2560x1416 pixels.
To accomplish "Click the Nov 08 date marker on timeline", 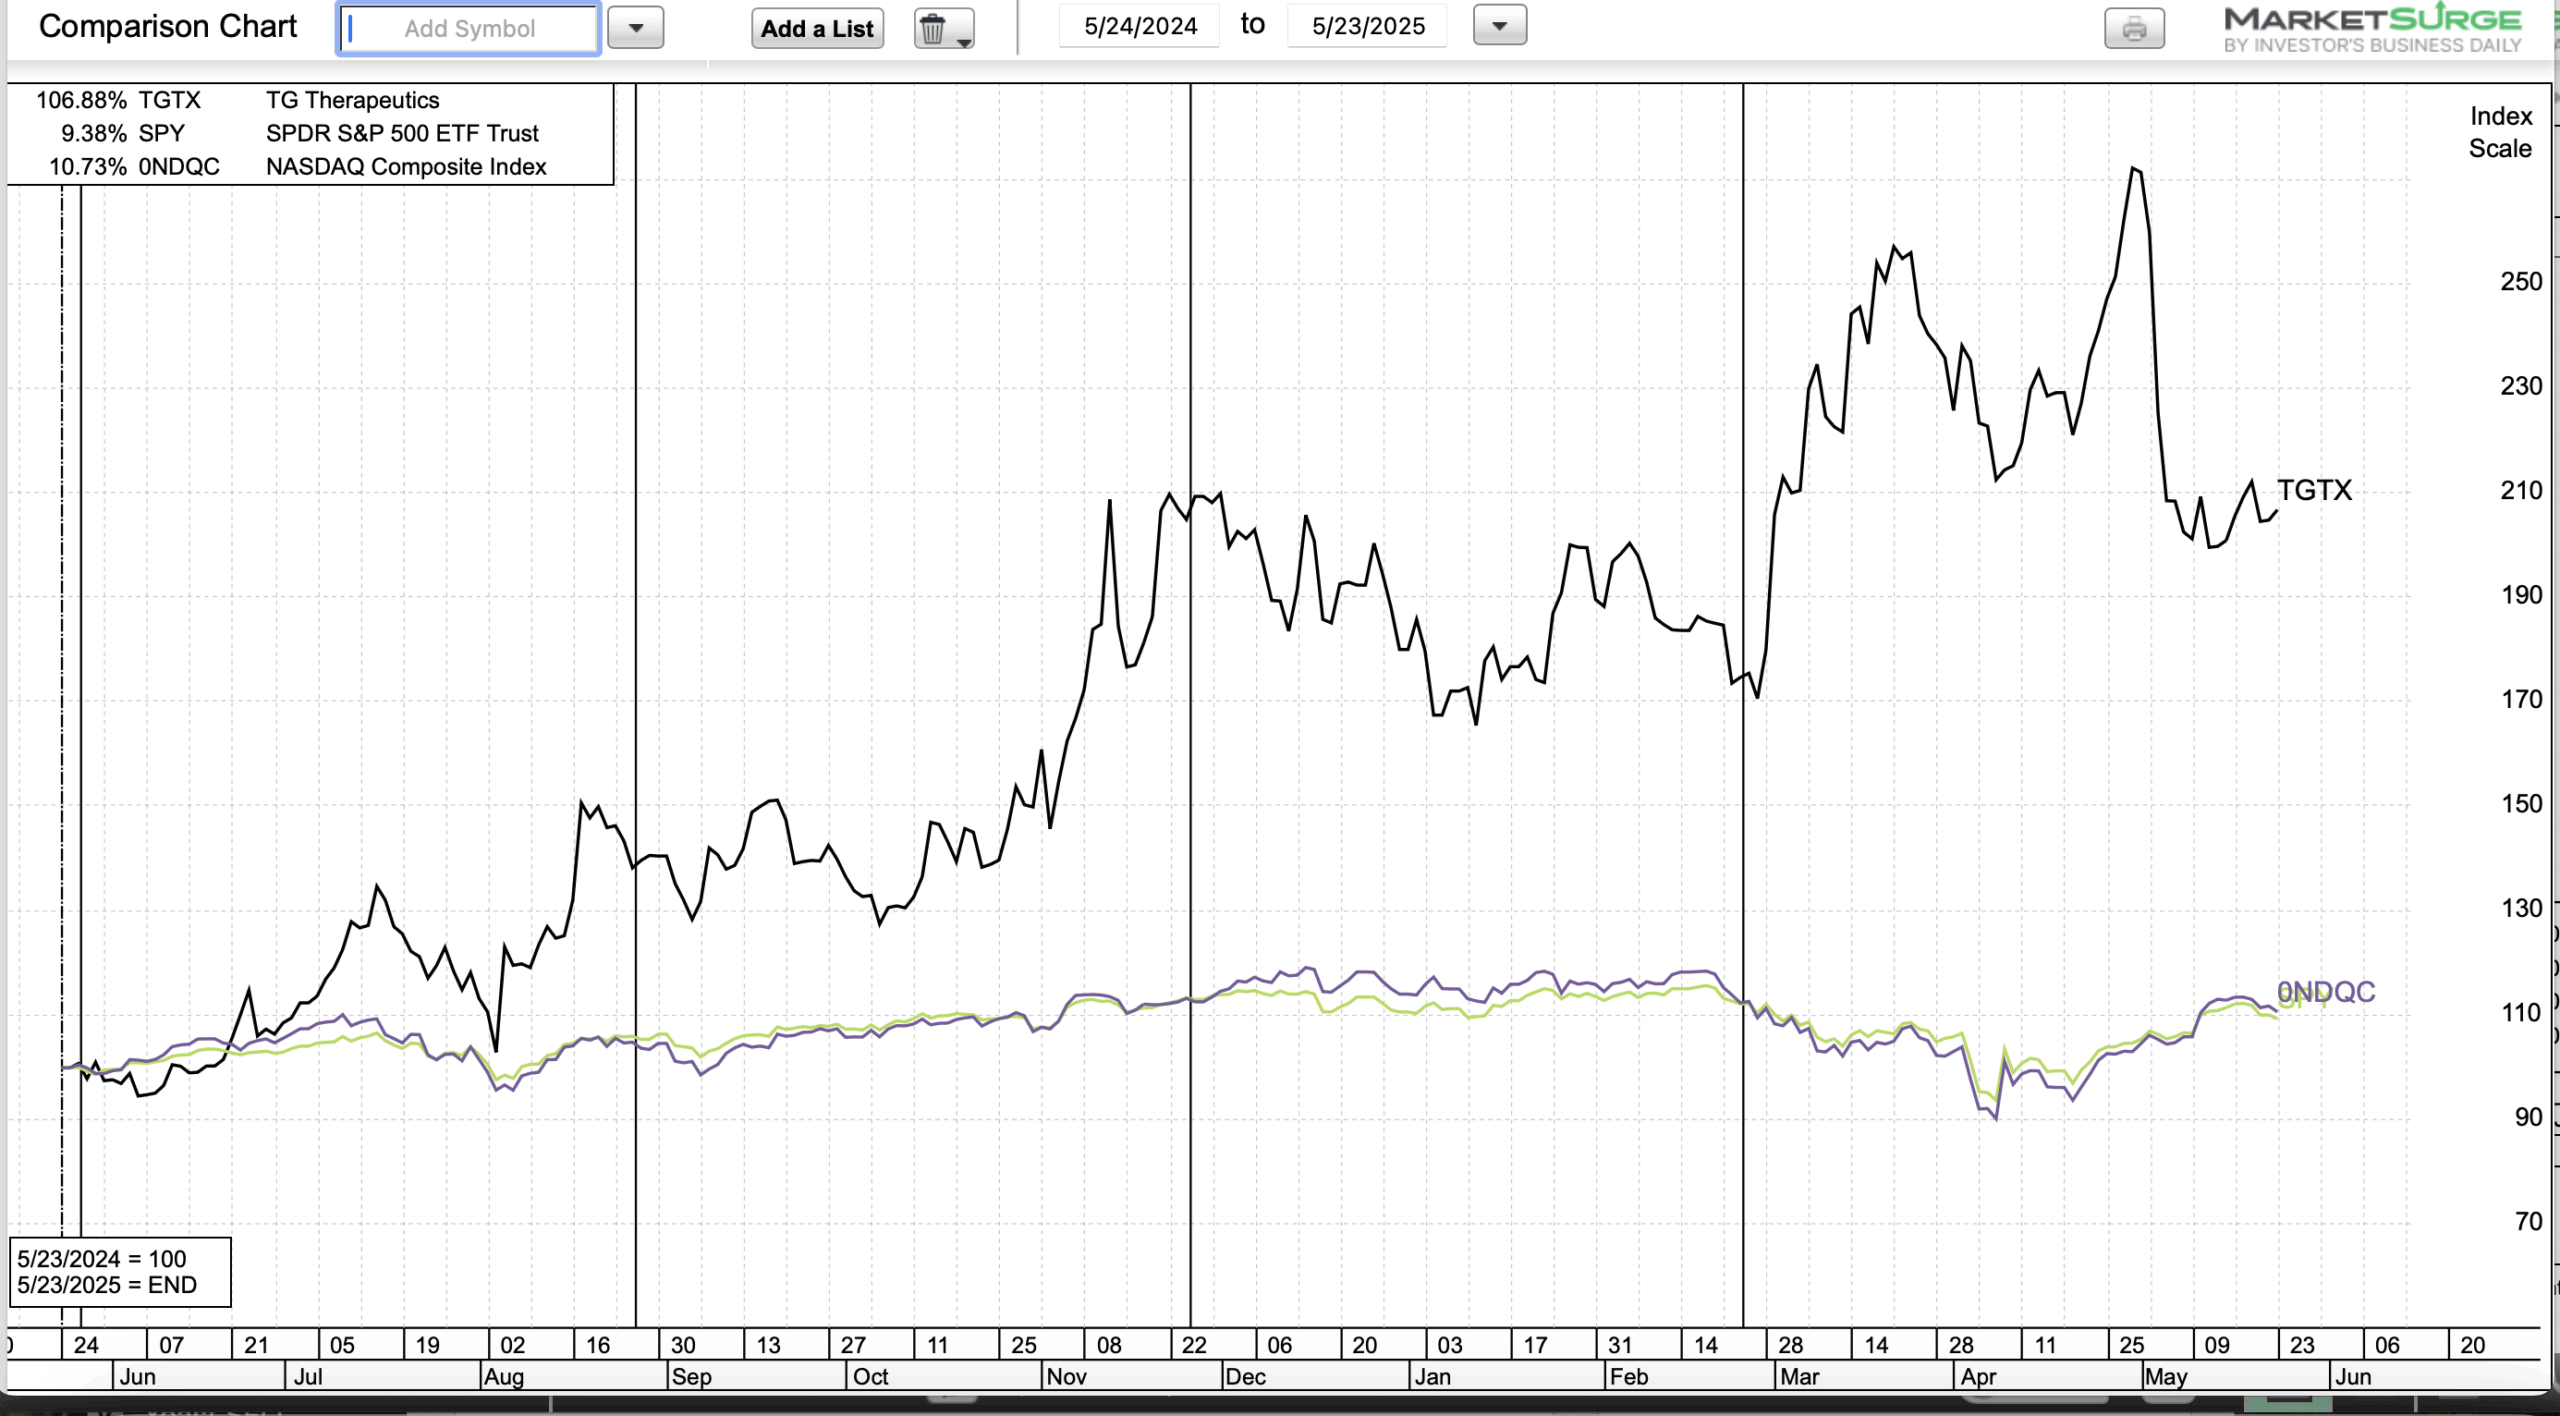I will (1108, 1345).
